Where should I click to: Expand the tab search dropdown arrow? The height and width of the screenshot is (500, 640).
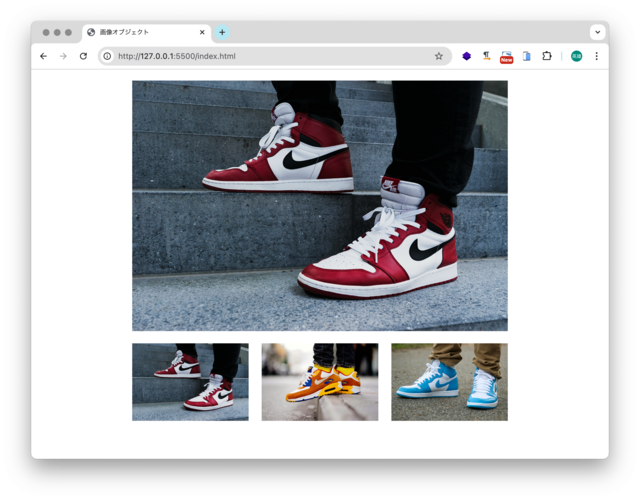coord(598,32)
